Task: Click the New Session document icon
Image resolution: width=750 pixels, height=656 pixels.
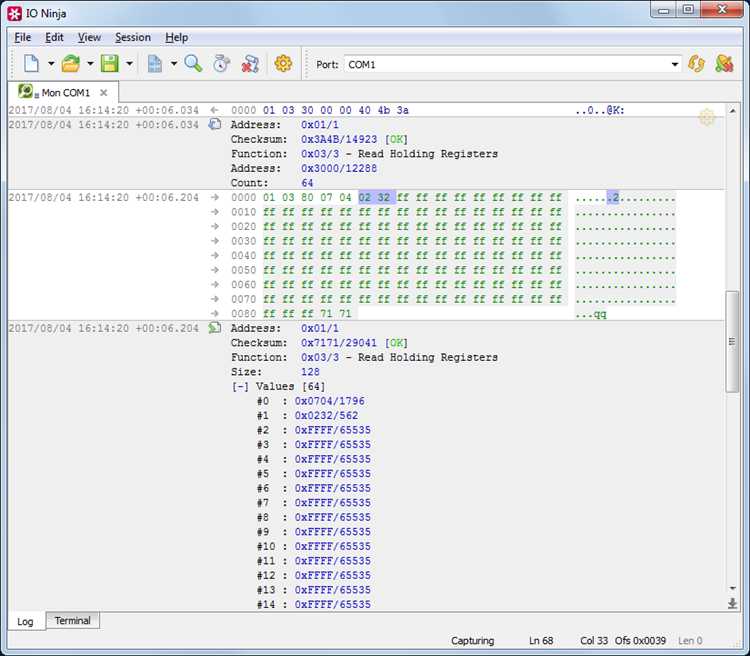Action: click(x=32, y=64)
